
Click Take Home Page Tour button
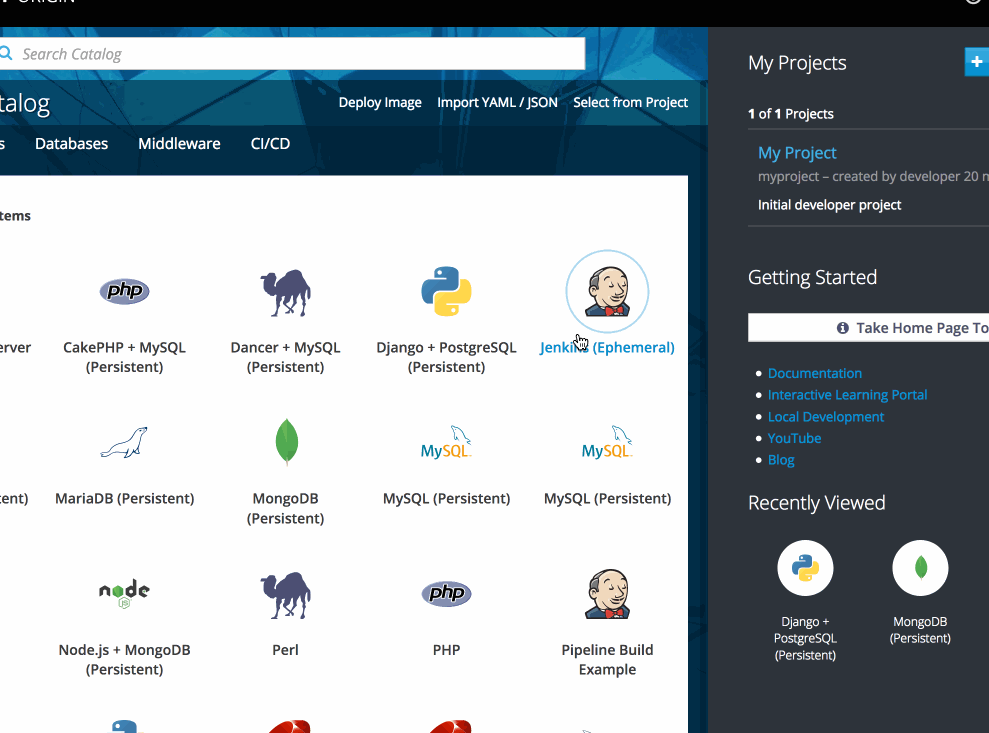869,328
